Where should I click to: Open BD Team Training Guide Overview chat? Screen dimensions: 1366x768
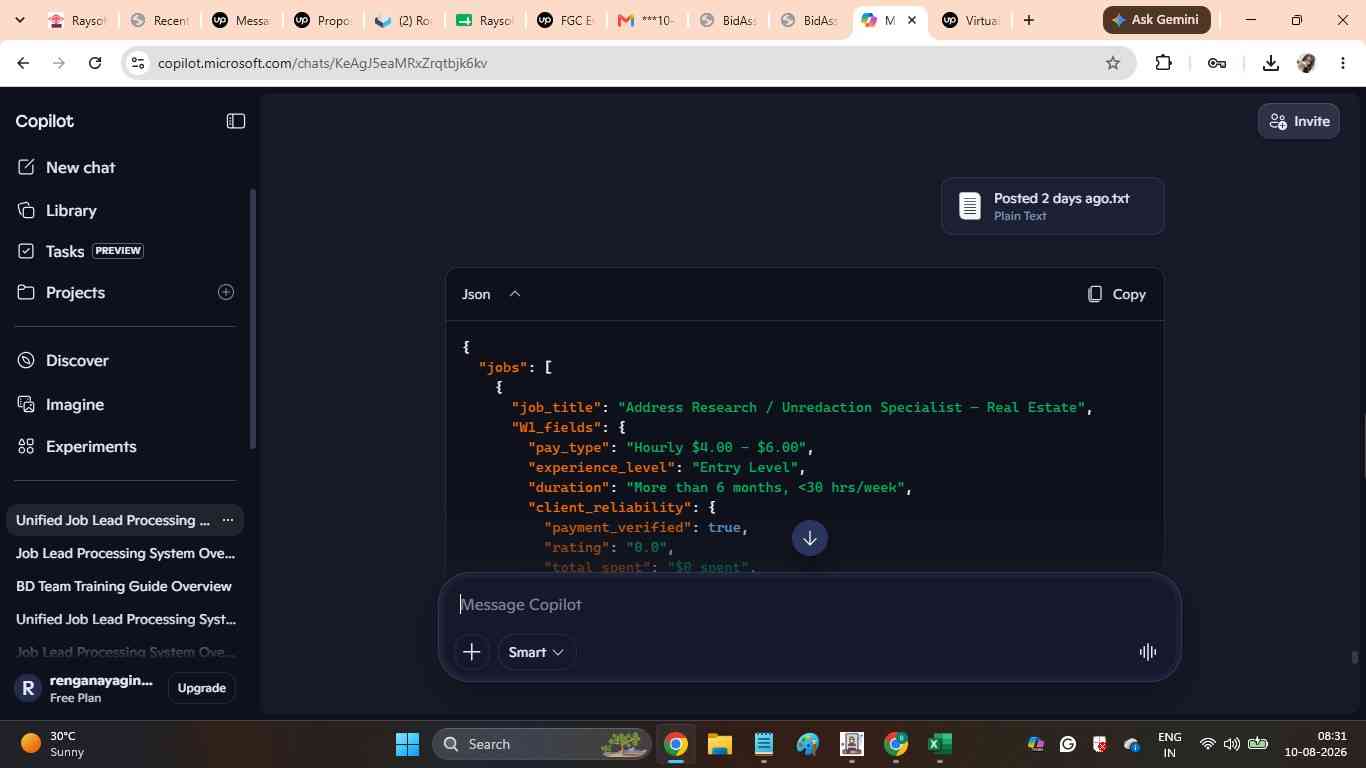124,586
